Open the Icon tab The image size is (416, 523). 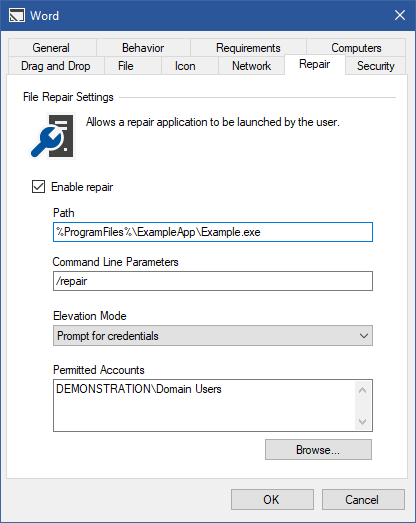[x=185, y=66]
